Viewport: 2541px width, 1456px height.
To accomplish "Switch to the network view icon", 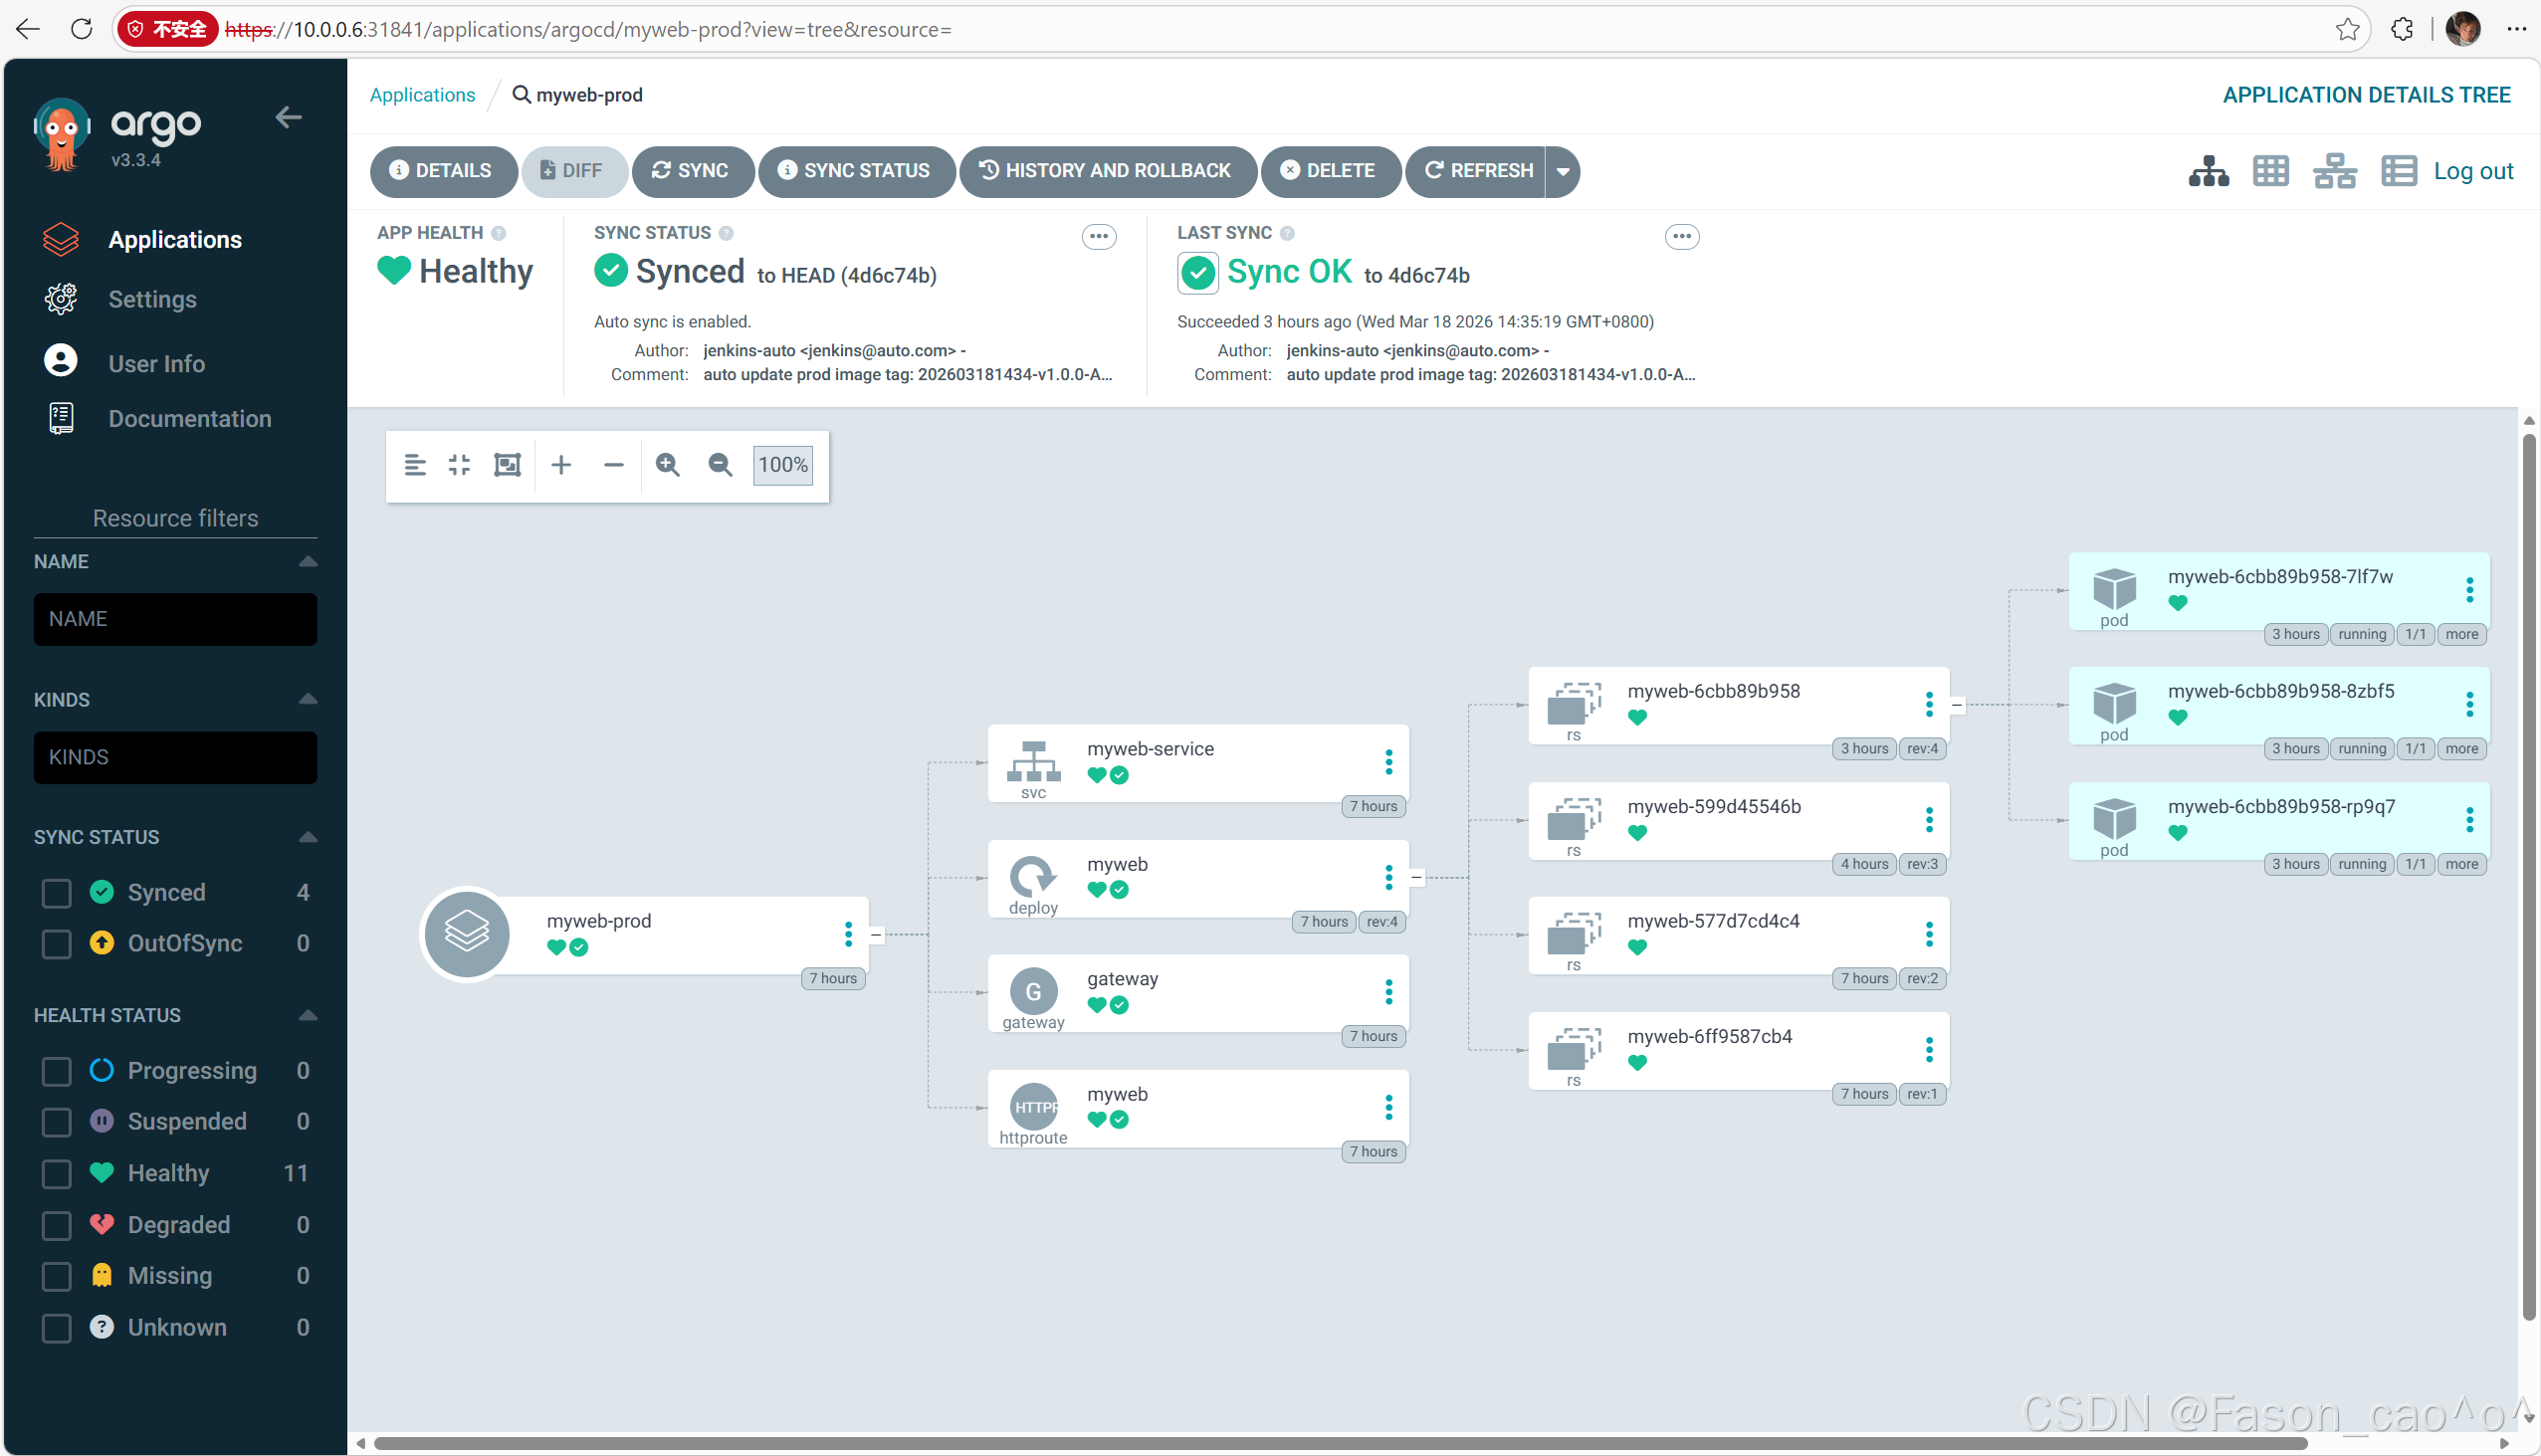I will click(x=2334, y=171).
